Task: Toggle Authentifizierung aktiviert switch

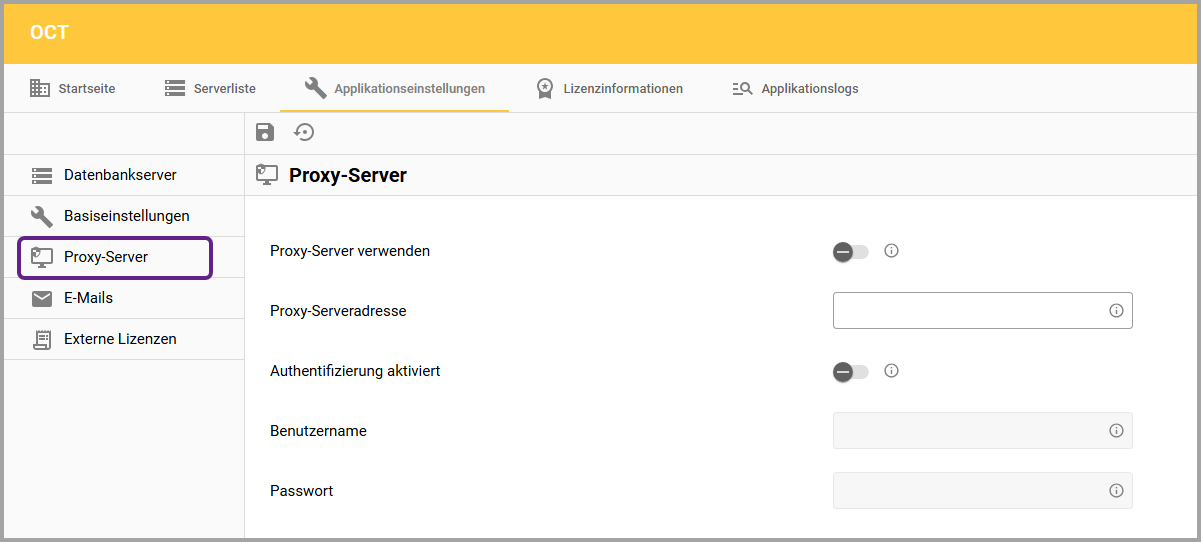Action: click(x=850, y=372)
